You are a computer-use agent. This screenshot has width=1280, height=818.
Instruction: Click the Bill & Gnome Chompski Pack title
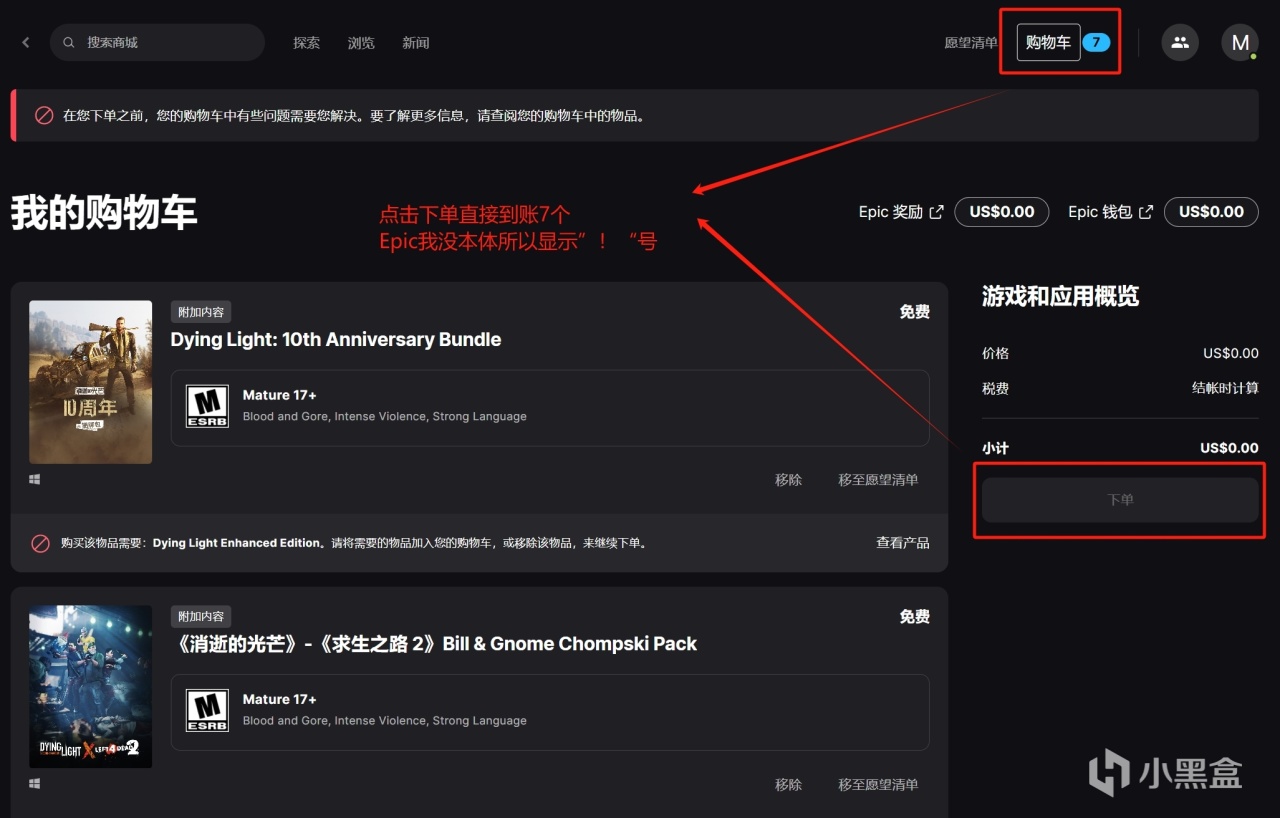pyautogui.click(x=434, y=644)
